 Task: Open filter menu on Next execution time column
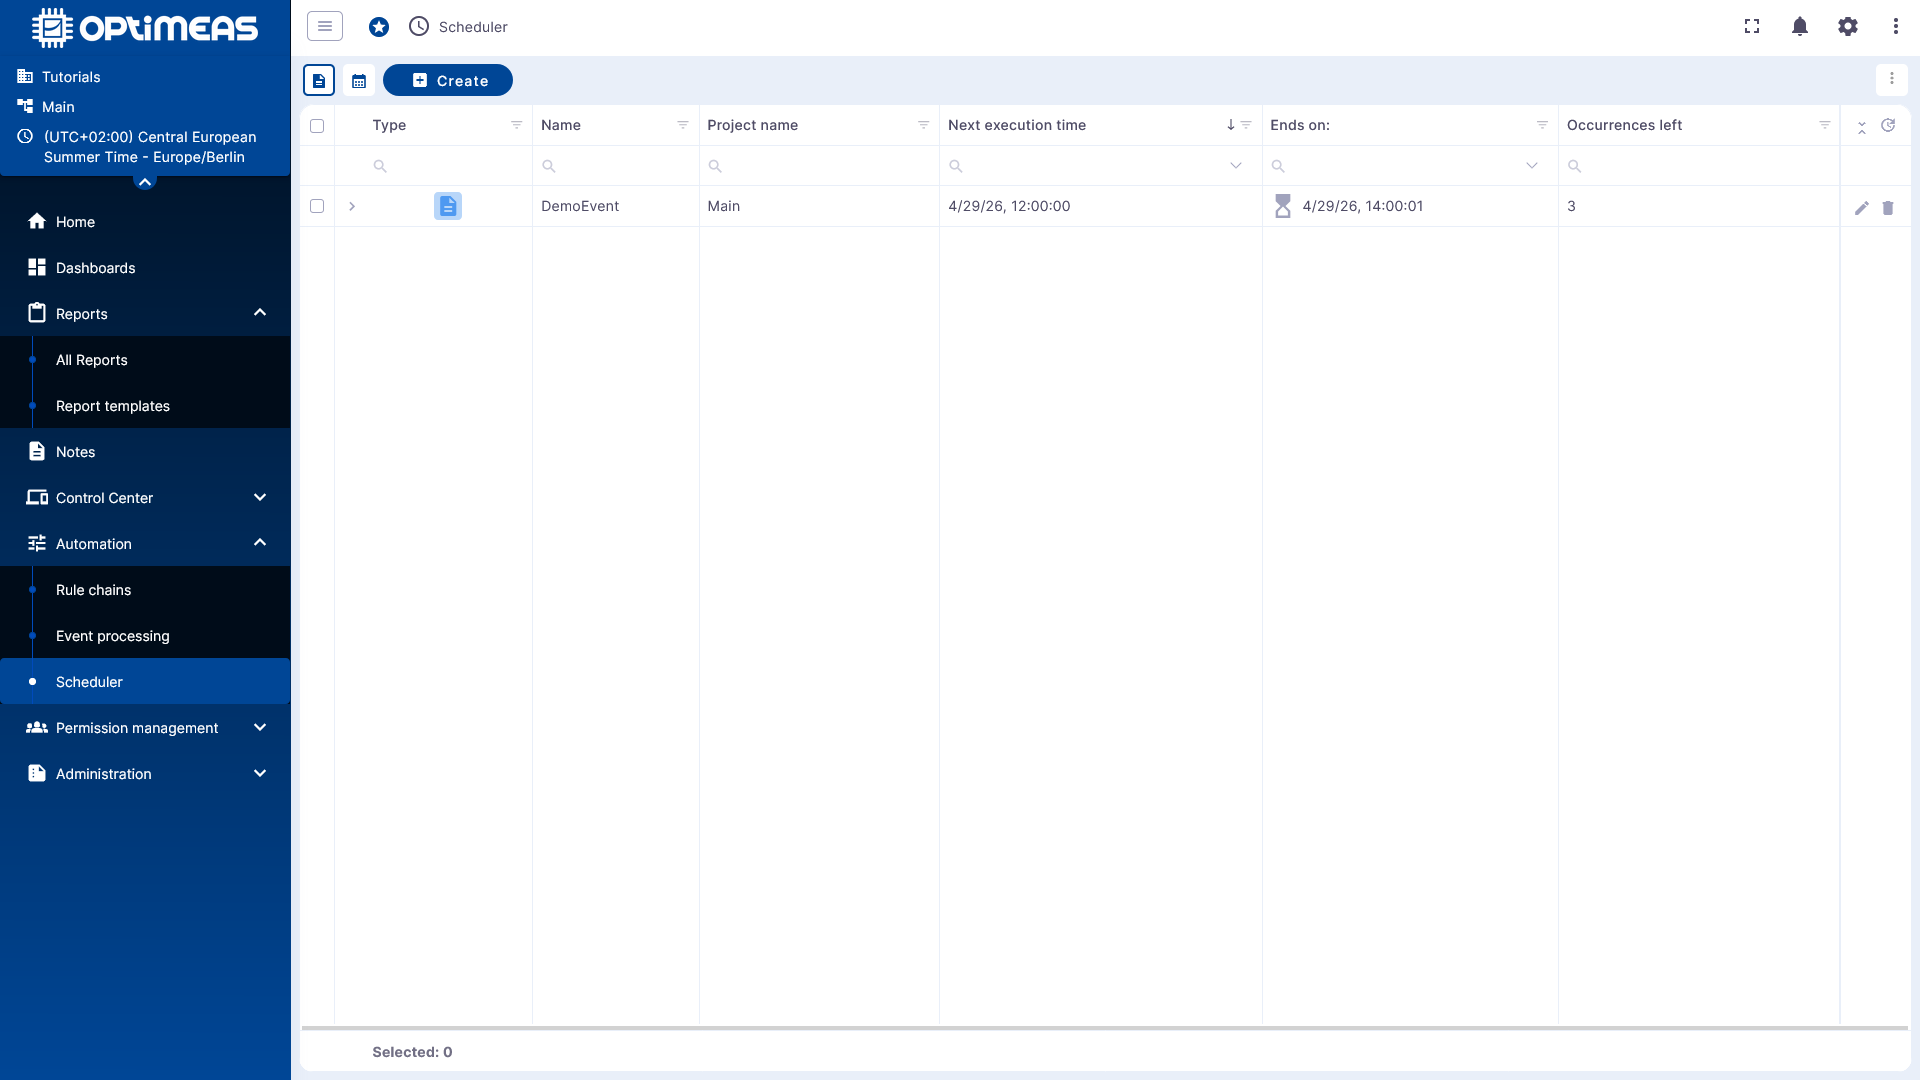point(1246,125)
